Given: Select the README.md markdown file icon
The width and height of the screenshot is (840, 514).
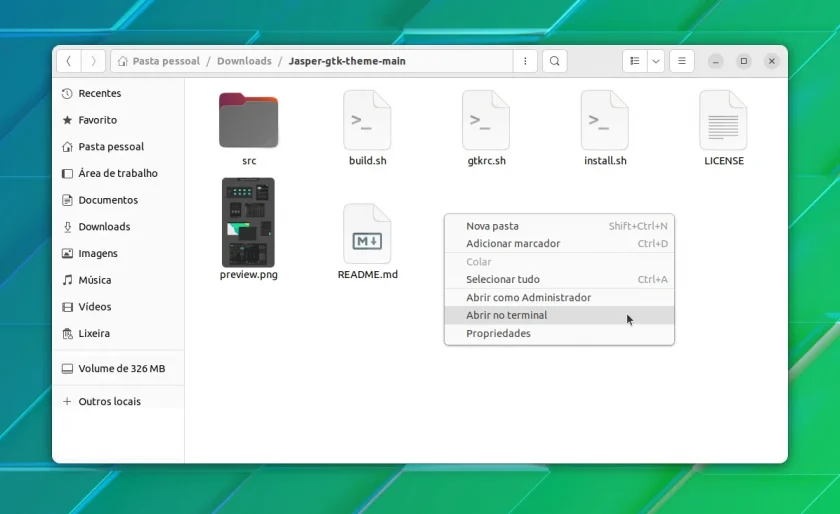Looking at the screenshot, I should (367, 234).
